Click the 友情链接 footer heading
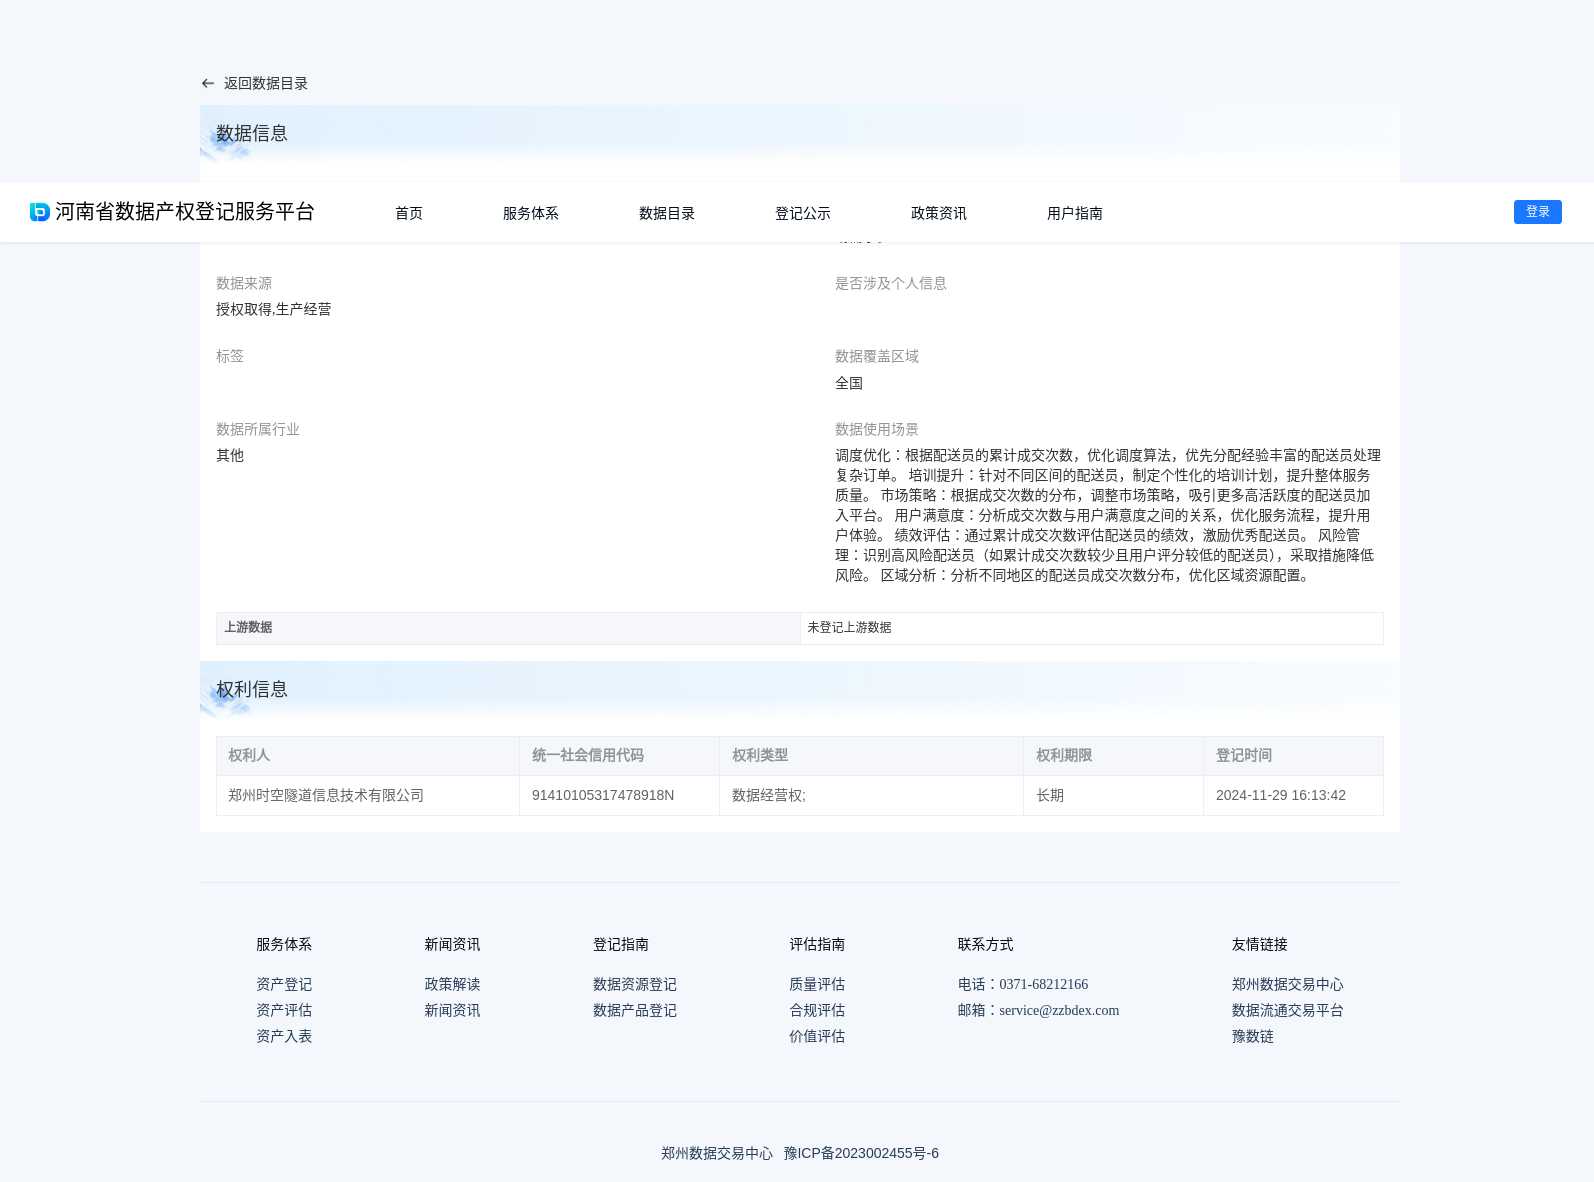The width and height of the screenshot is (1594, 1182). tap(1260, 945)
